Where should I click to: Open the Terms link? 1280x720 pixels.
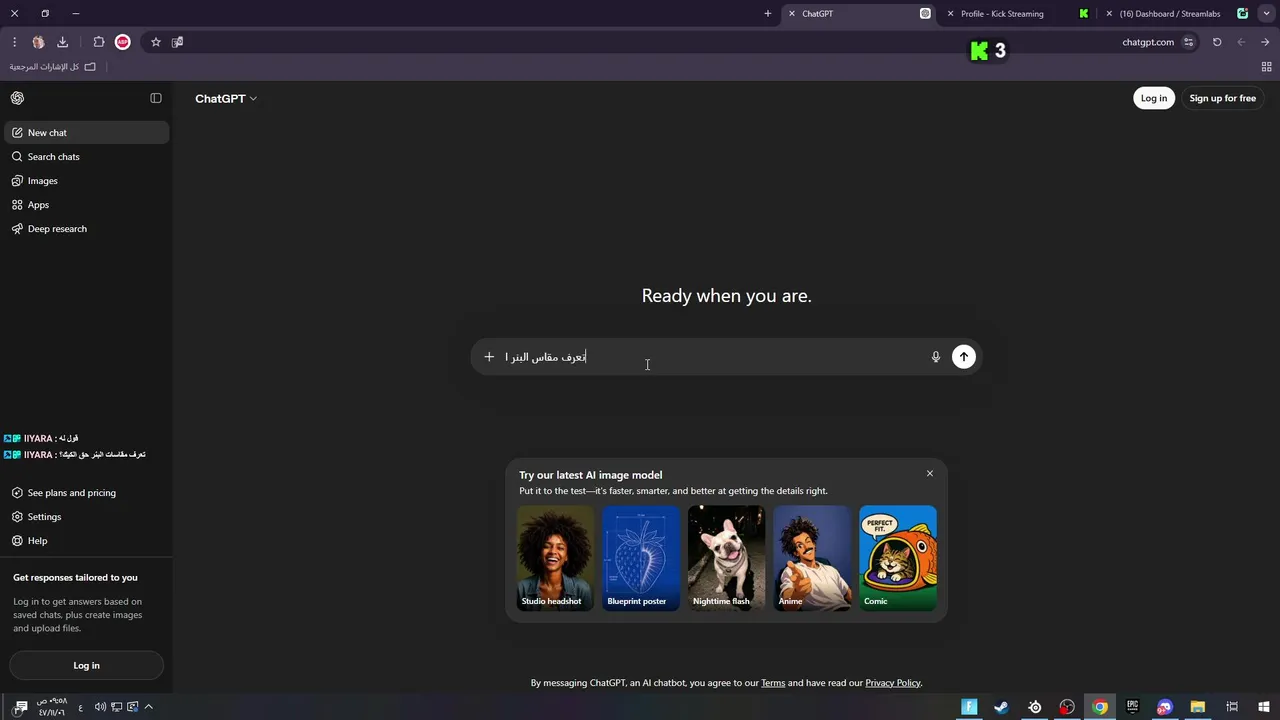click(x=773, y=683)
